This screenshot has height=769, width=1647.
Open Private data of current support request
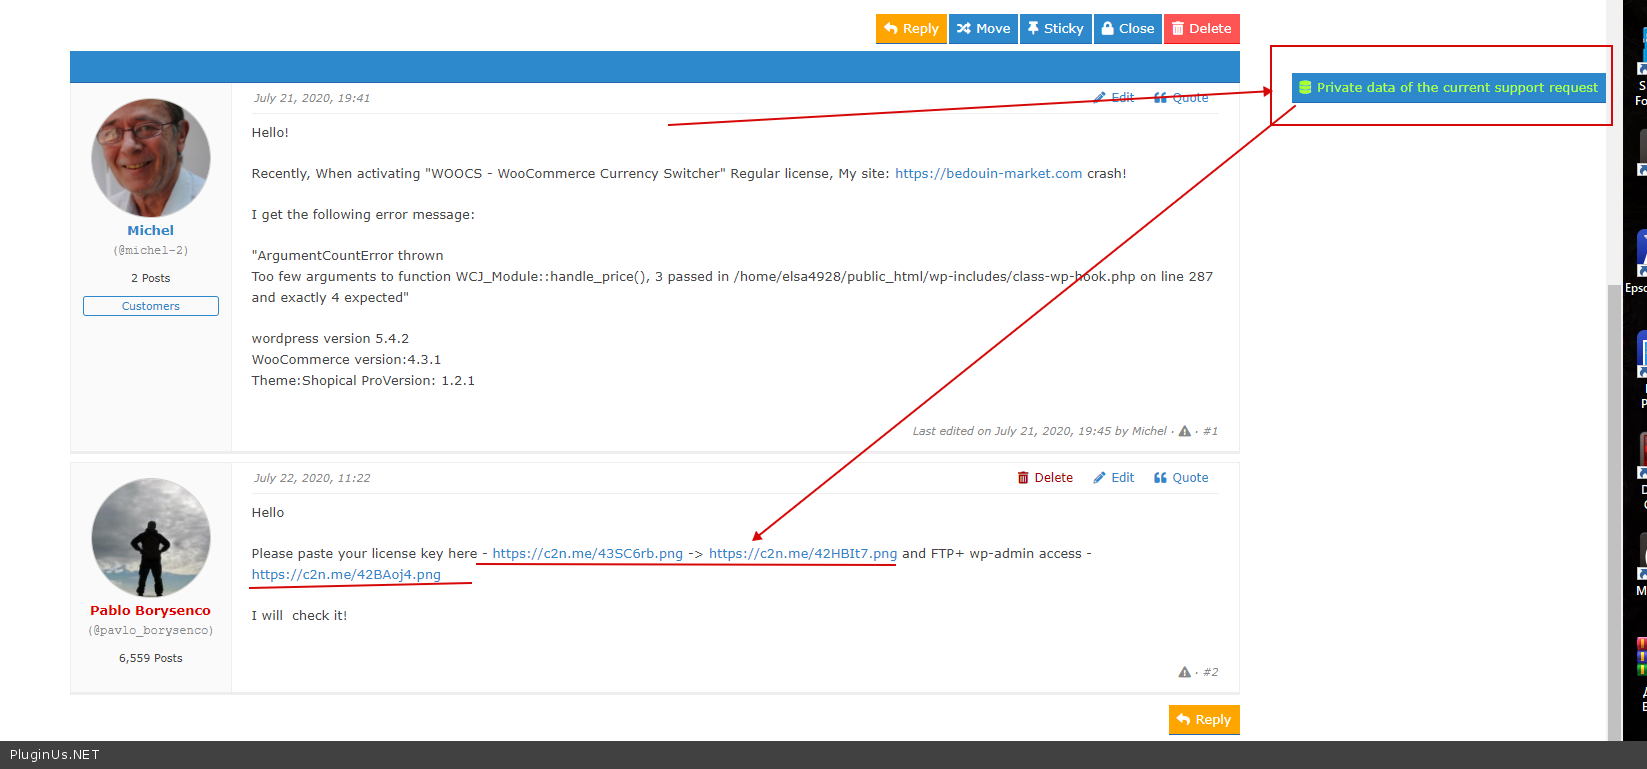[x=1447, y=88]
